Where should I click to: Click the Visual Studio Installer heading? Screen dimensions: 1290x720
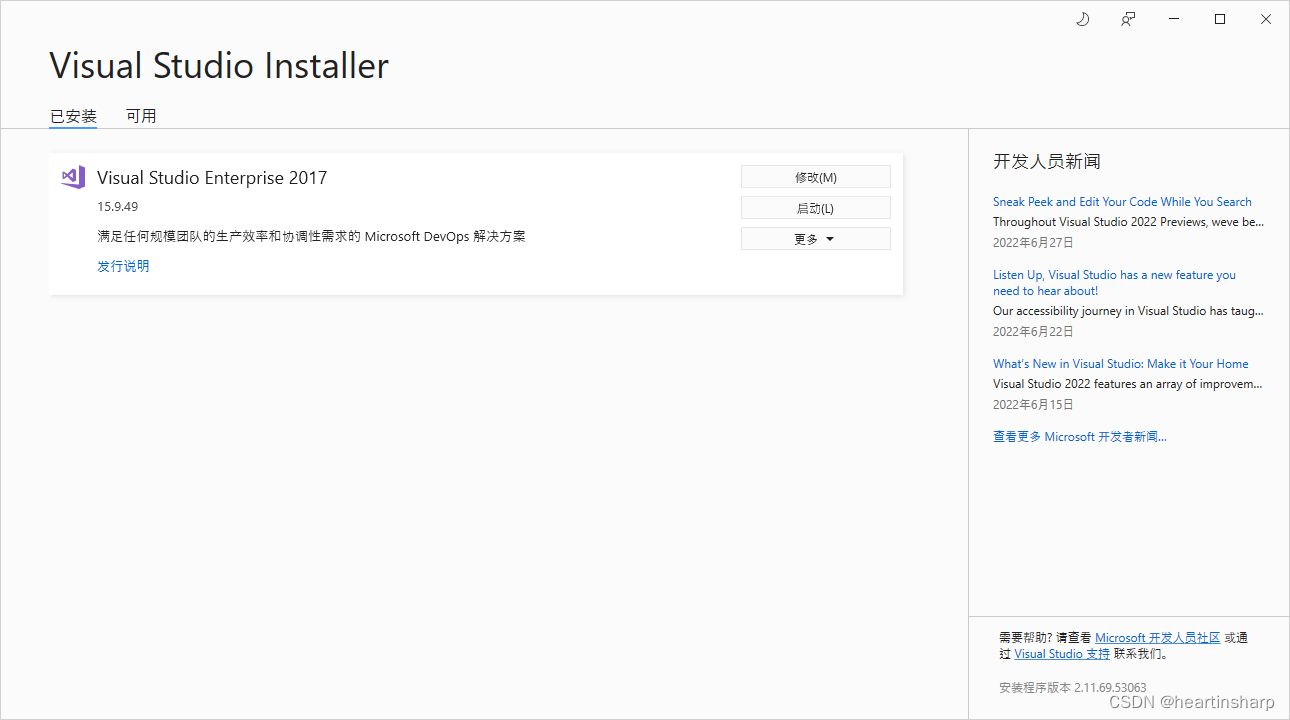(219, 66)
